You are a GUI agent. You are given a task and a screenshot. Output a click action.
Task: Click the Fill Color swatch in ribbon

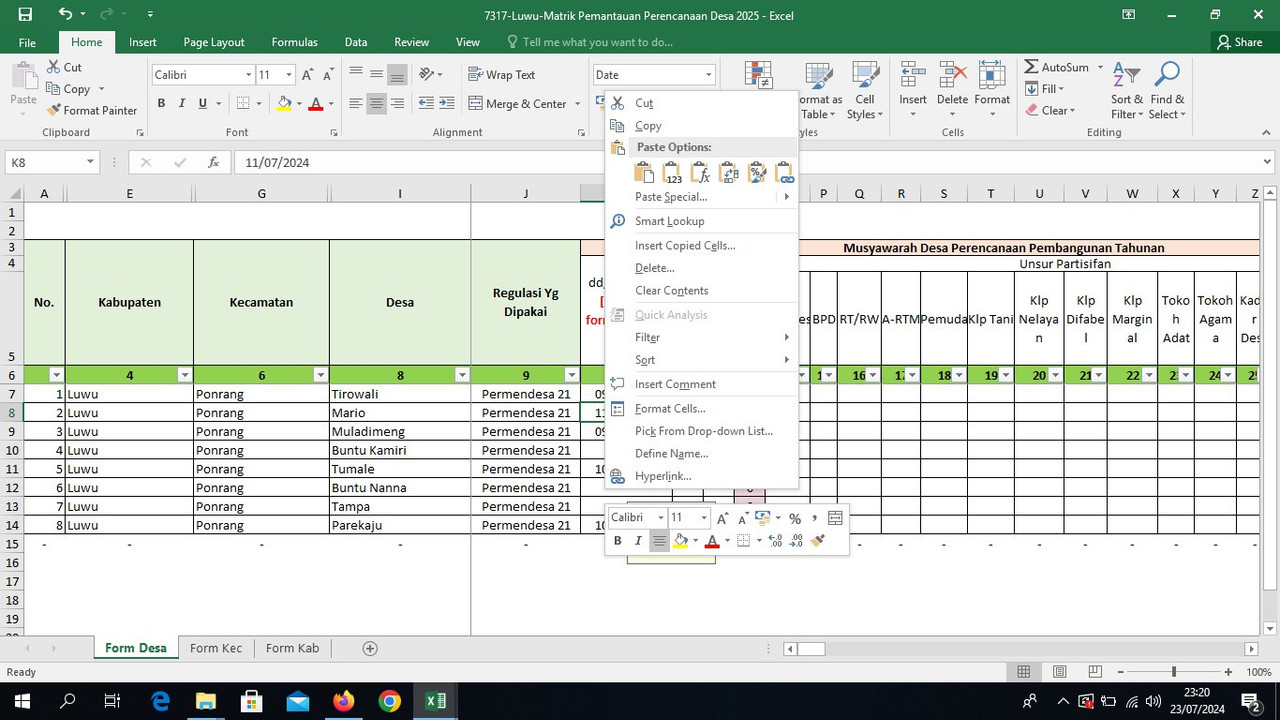tap(284, 103)
